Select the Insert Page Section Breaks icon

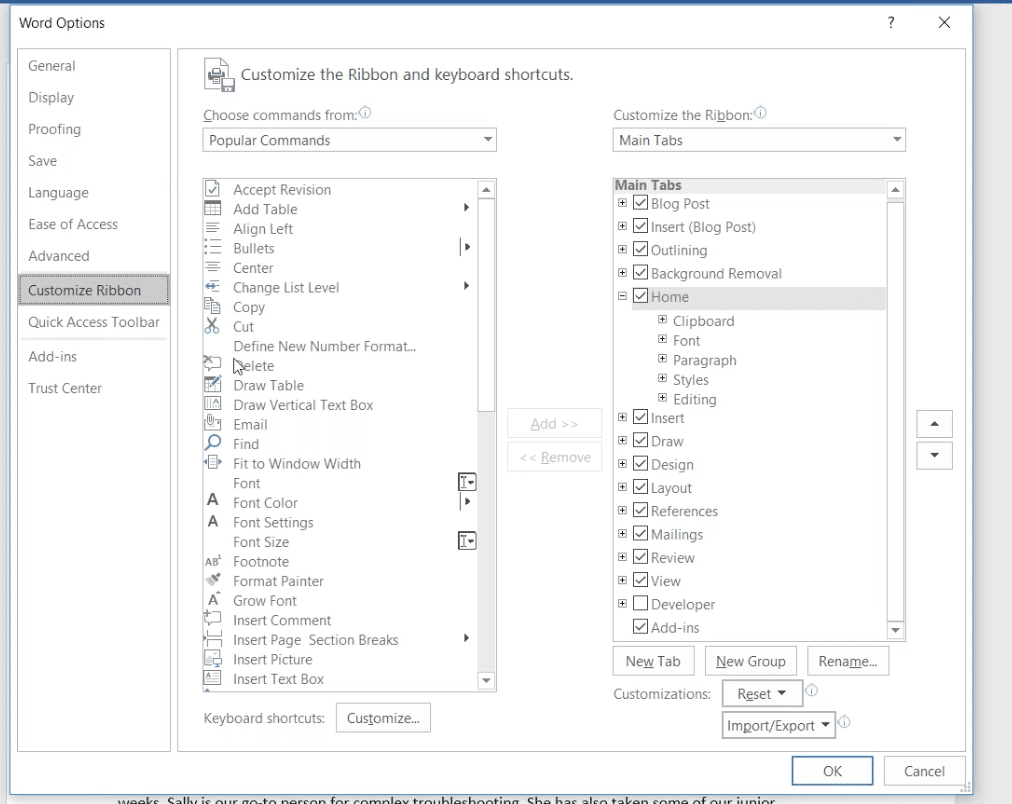coord(212,639)
